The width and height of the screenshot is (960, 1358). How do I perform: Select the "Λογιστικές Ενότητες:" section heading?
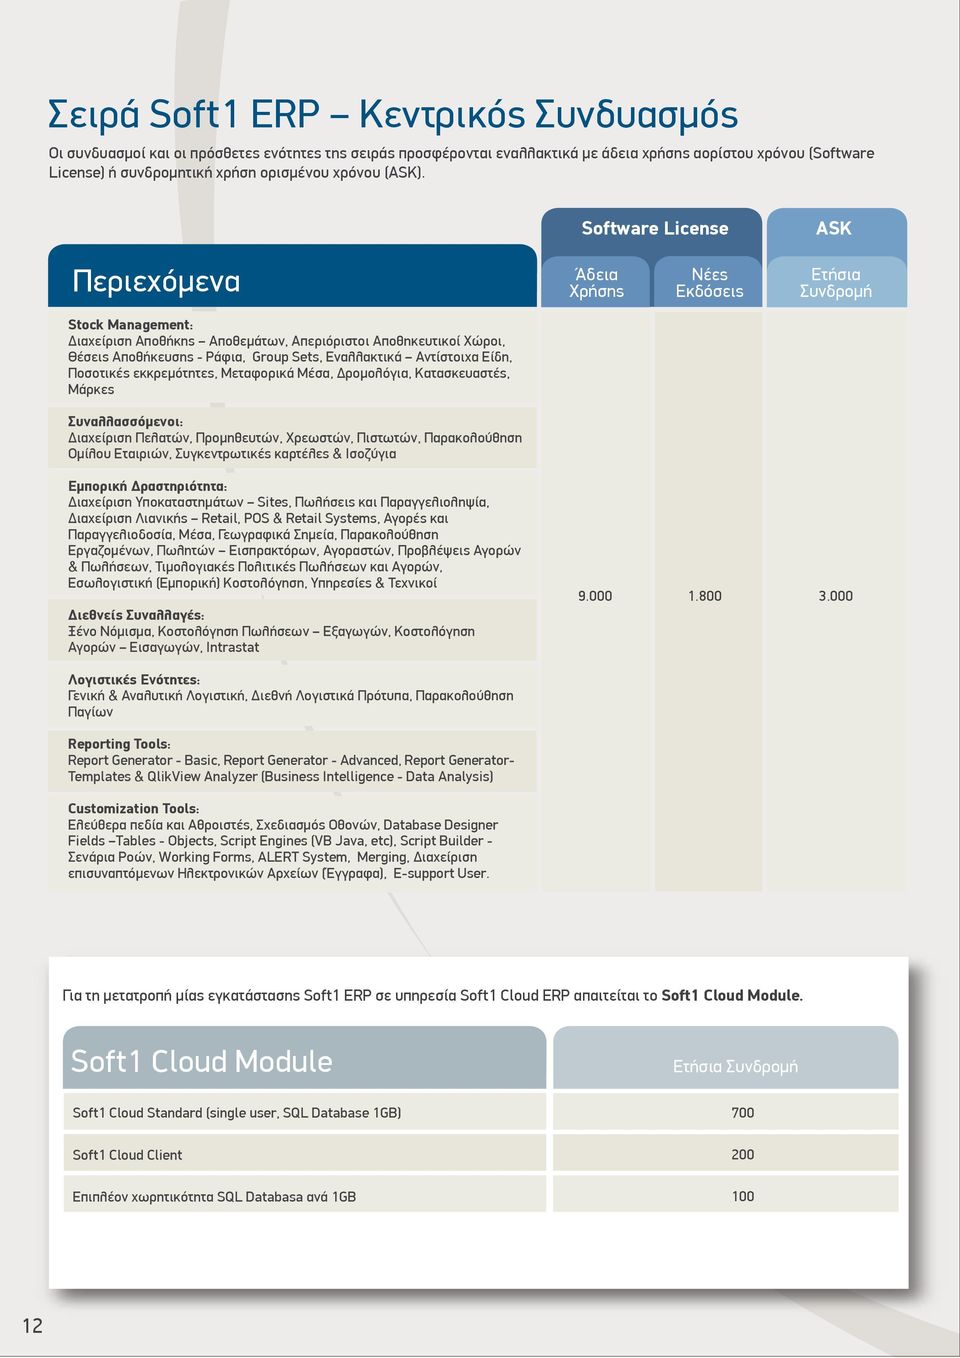pos(134,680)
